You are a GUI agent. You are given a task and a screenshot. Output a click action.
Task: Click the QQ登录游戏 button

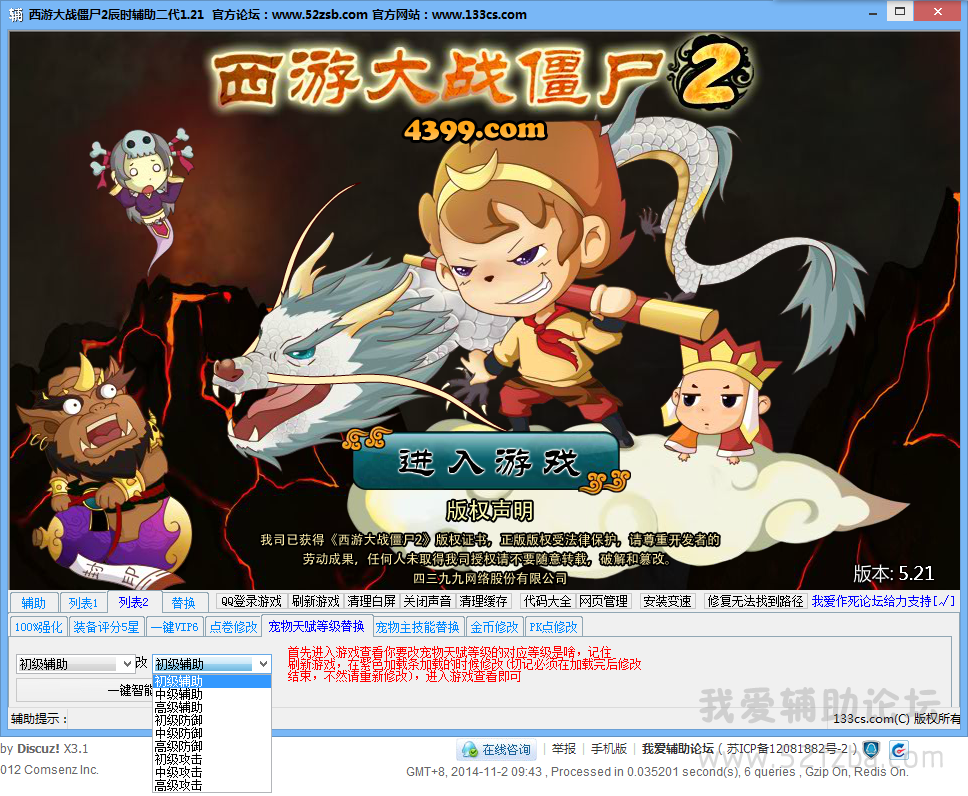click(251, 601)
